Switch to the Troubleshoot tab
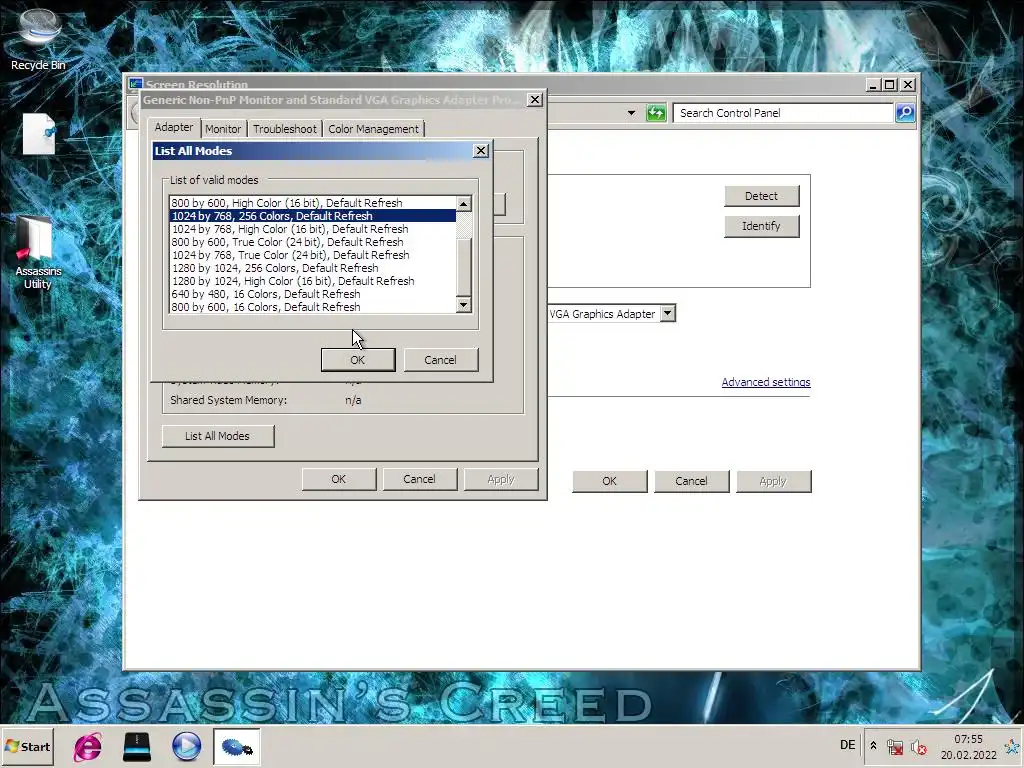 tap(285, 129)
